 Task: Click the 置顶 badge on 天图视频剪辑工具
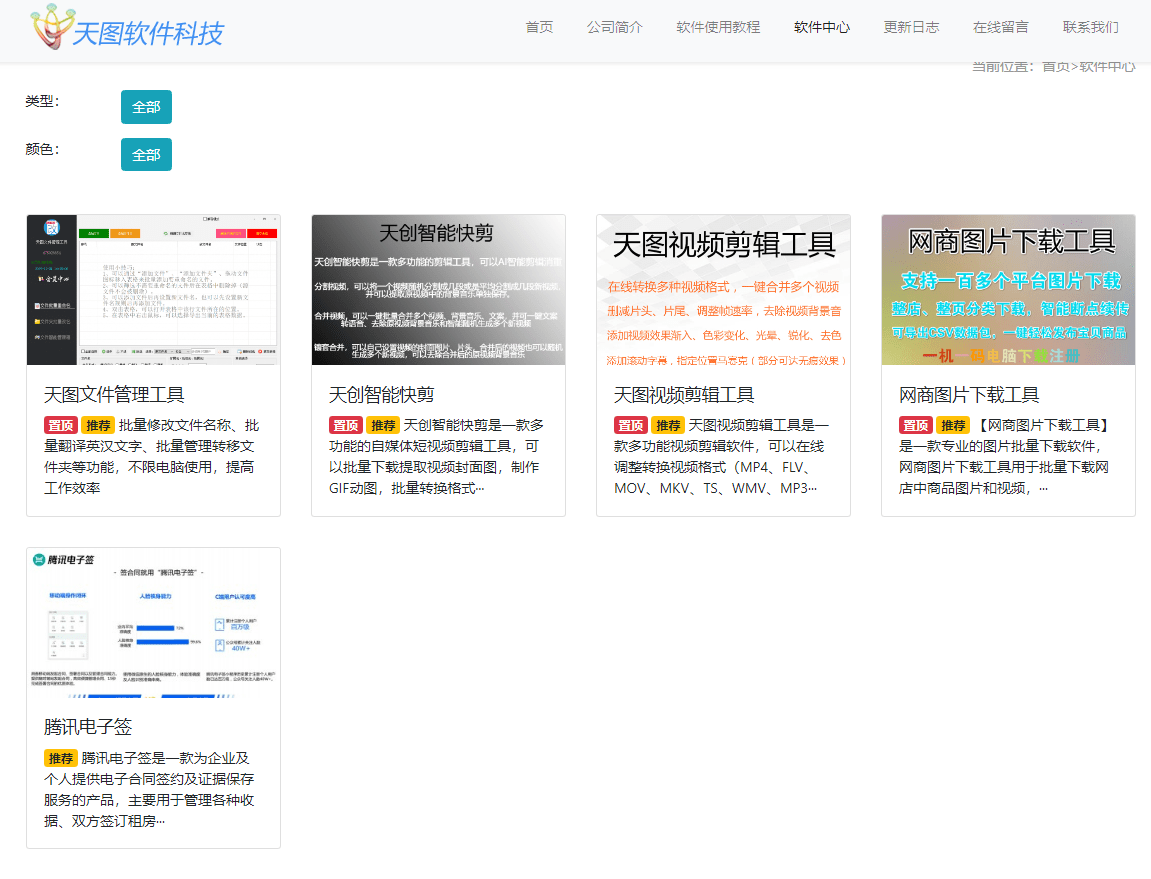tap(631, 424)
